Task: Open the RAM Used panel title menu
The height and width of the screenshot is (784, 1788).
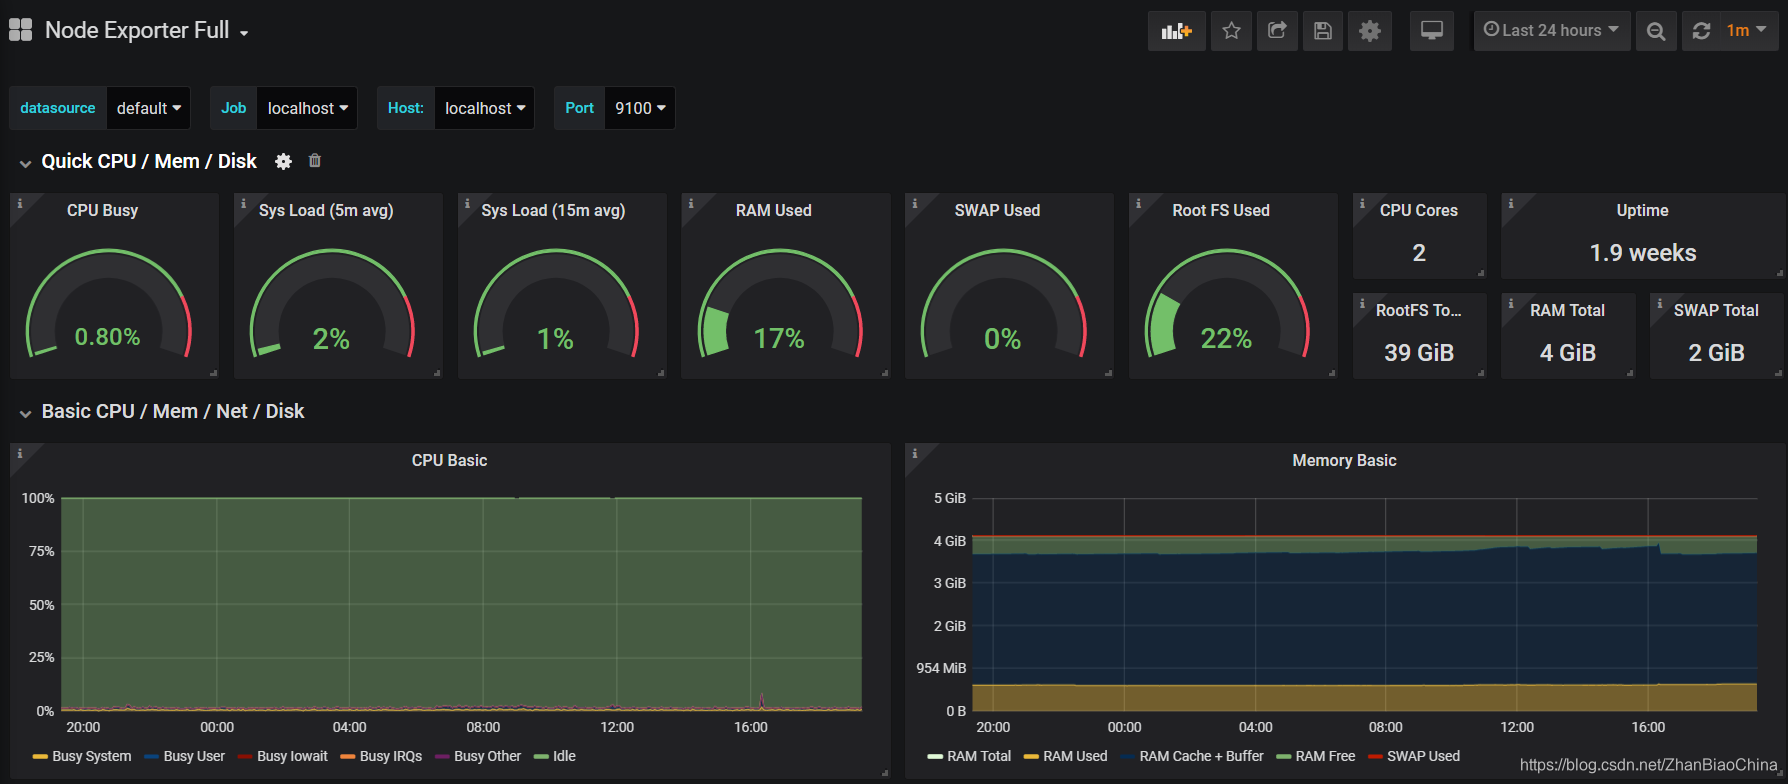Action: (774, 210)
